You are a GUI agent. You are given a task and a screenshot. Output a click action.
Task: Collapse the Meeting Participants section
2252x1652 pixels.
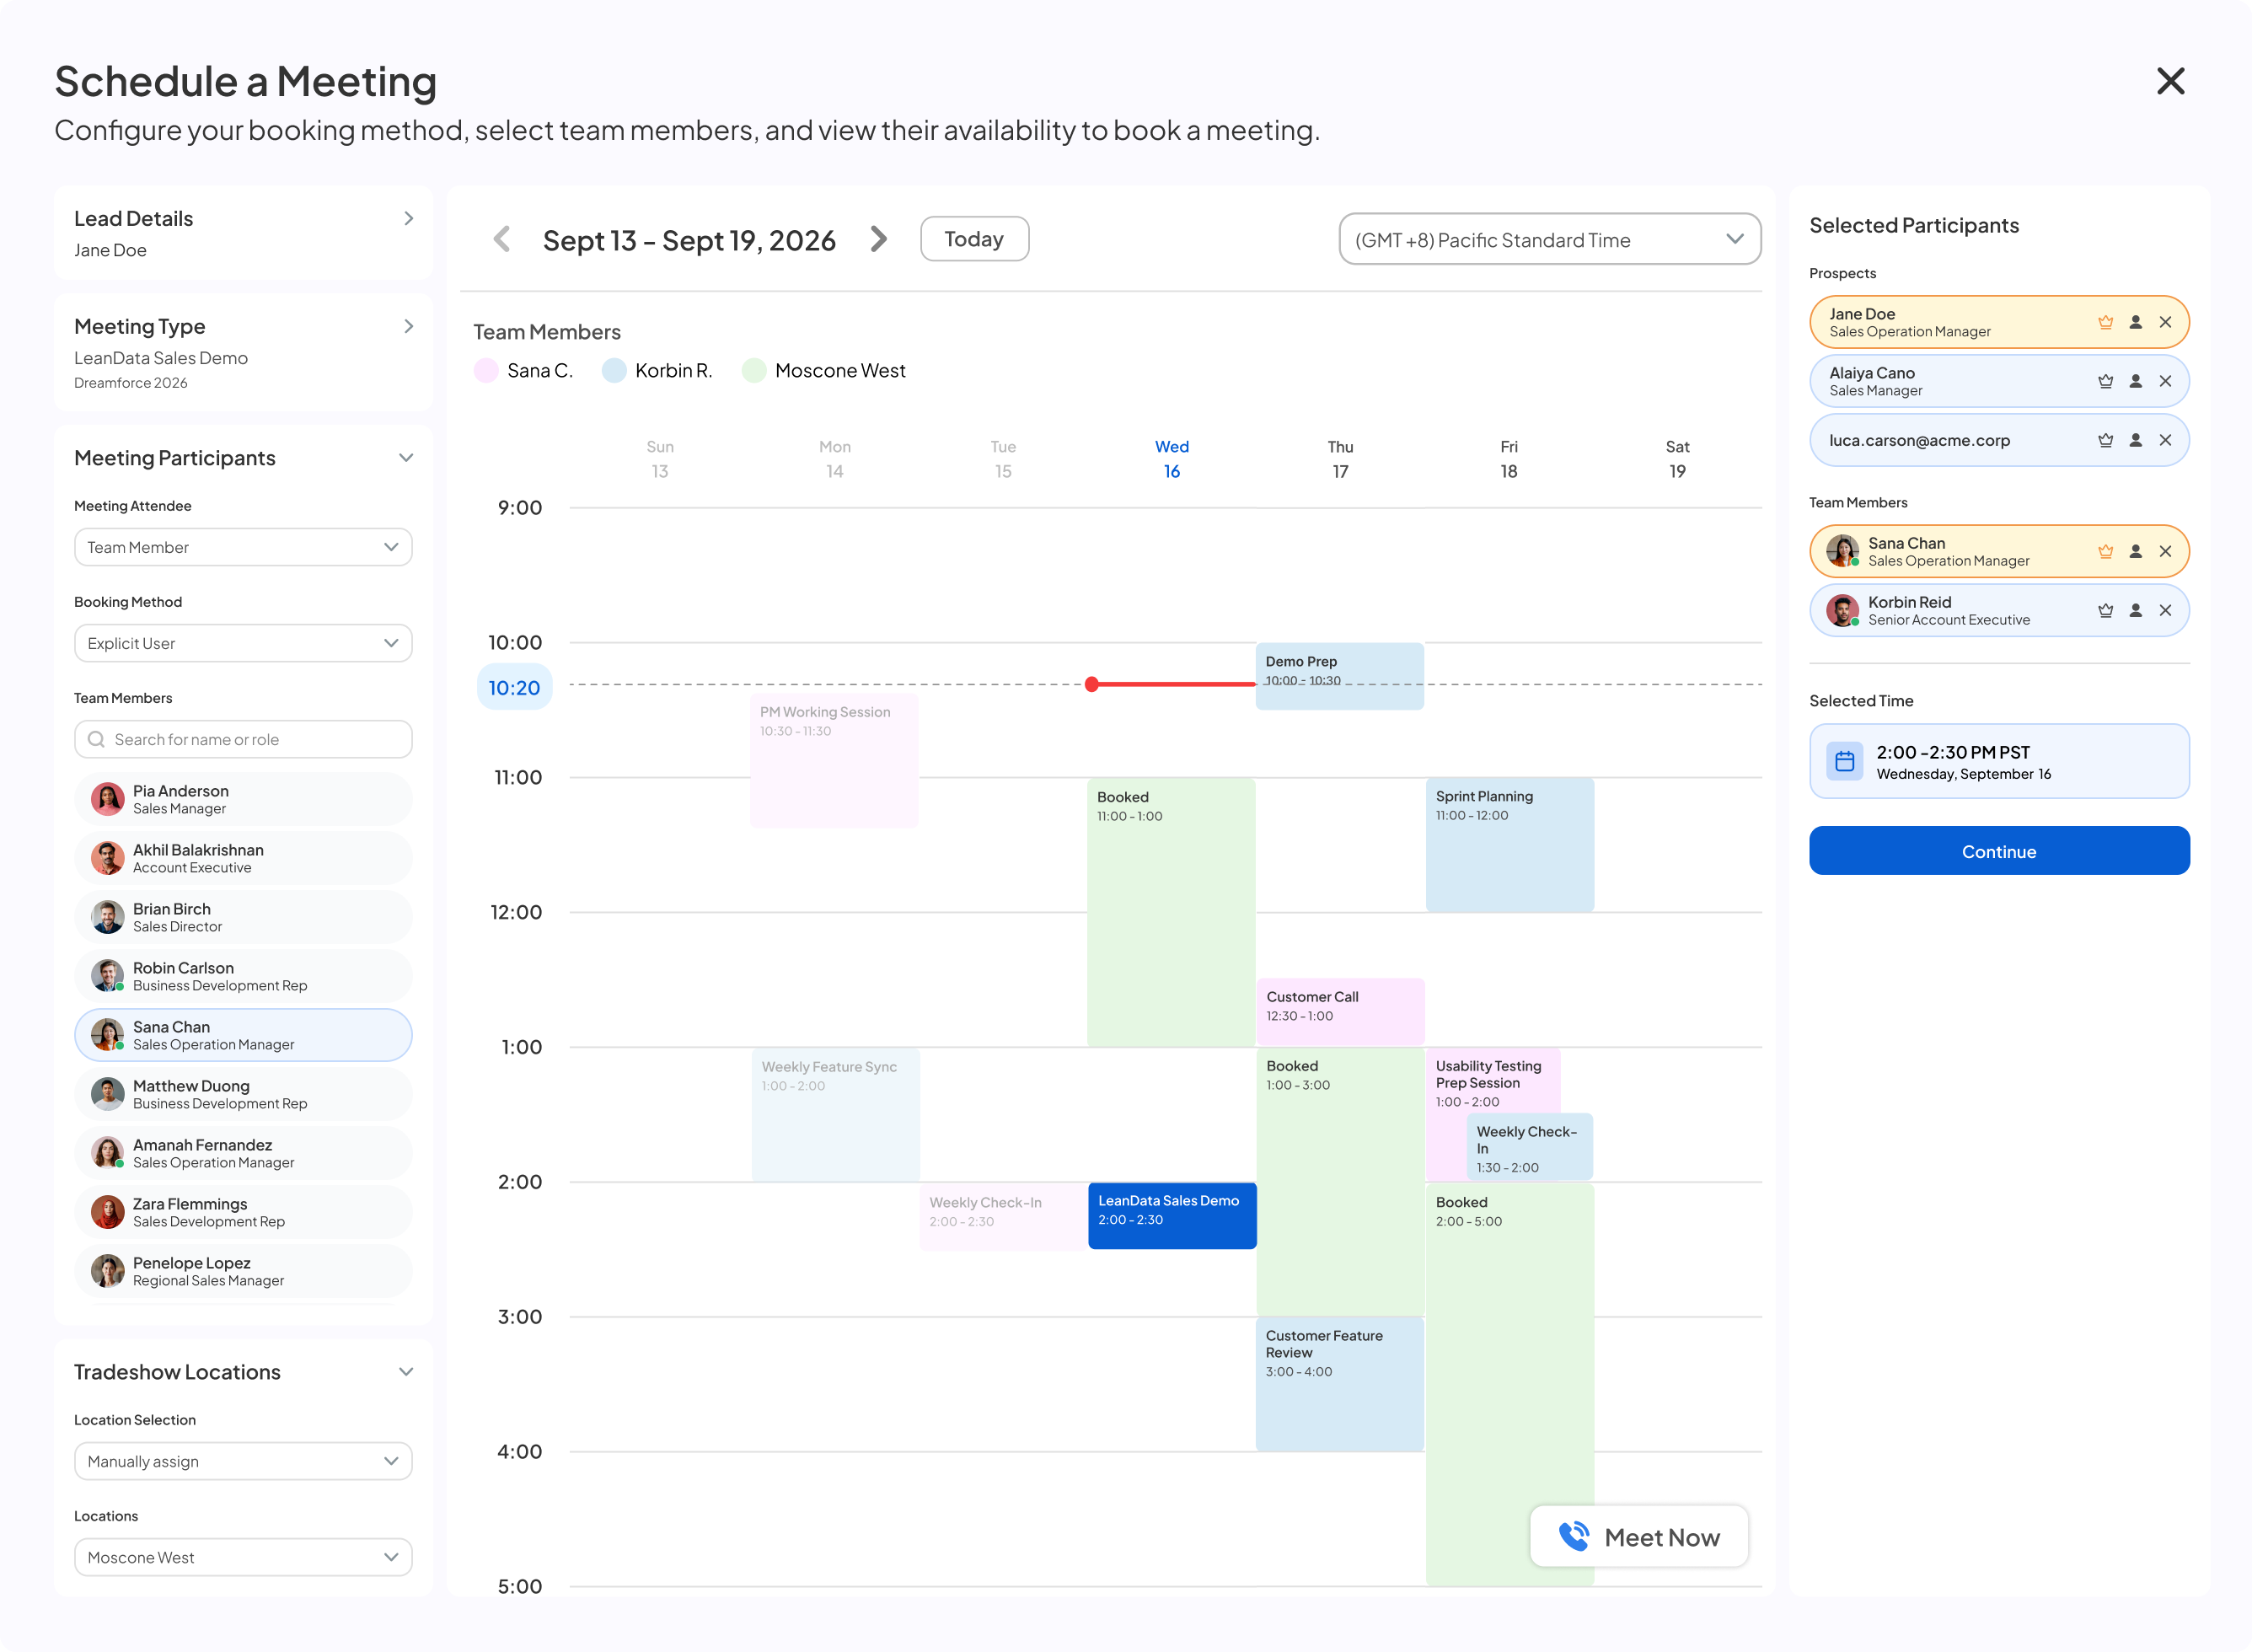point(406,458)
